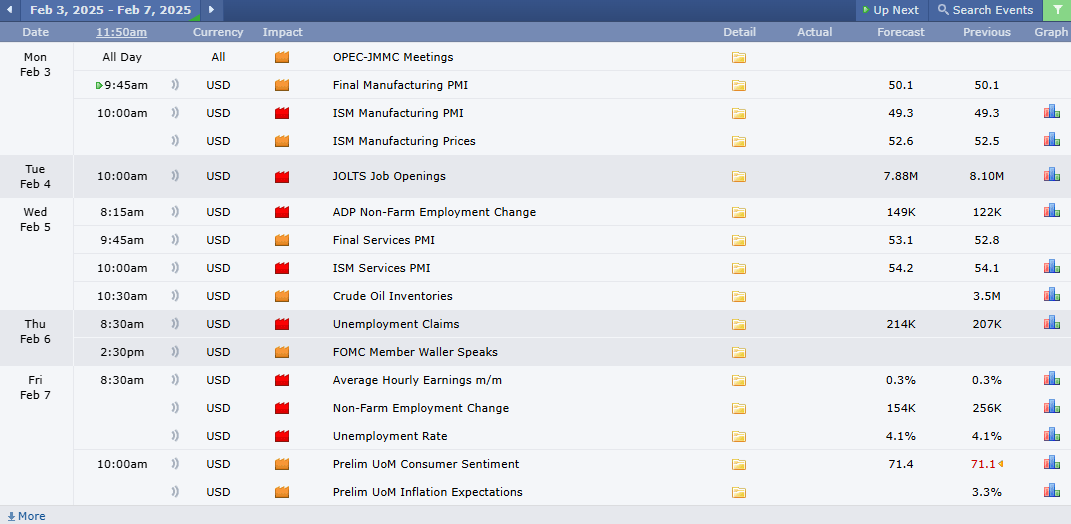Show graph for Crude Oil Inventories
This screenshot has height=524, width=1071.
(1051, 295)
